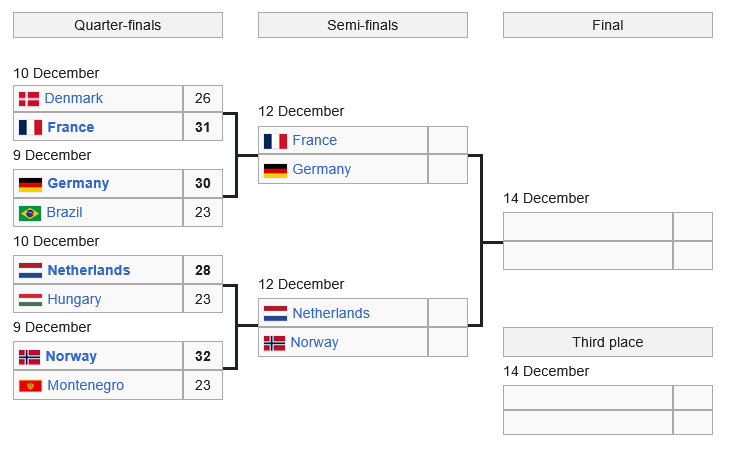Screen dimensions: 729x451
Task: Click the Norway flag in semi-finals
Action: 274,343
